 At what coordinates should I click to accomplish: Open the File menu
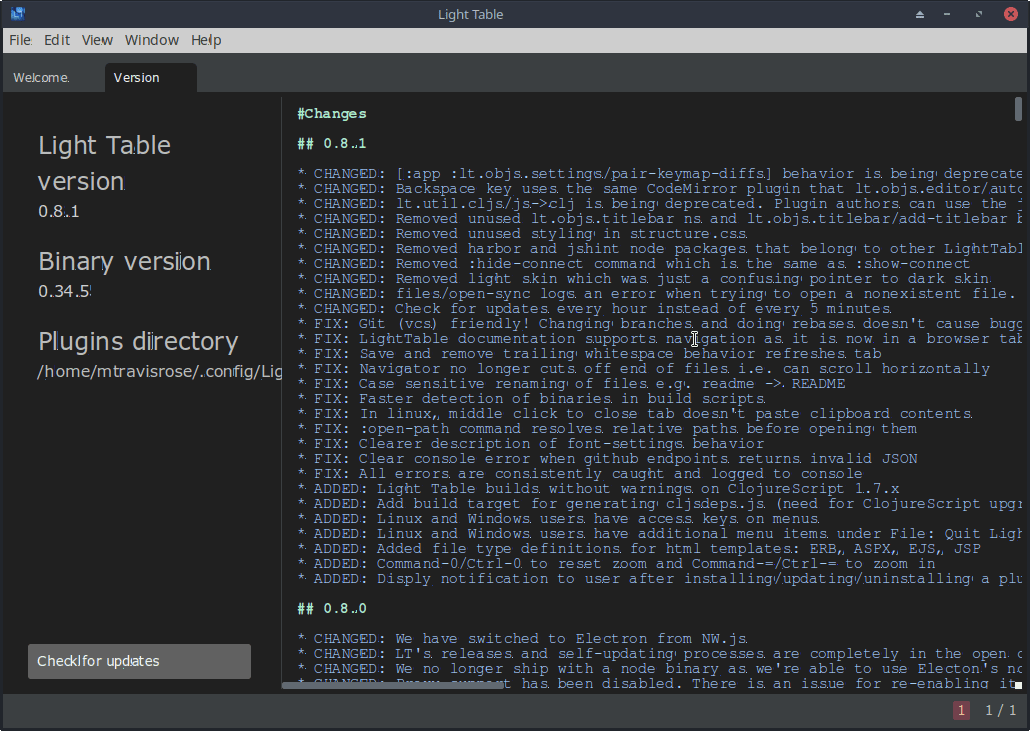pyautogui.click(x=20, y=40)
